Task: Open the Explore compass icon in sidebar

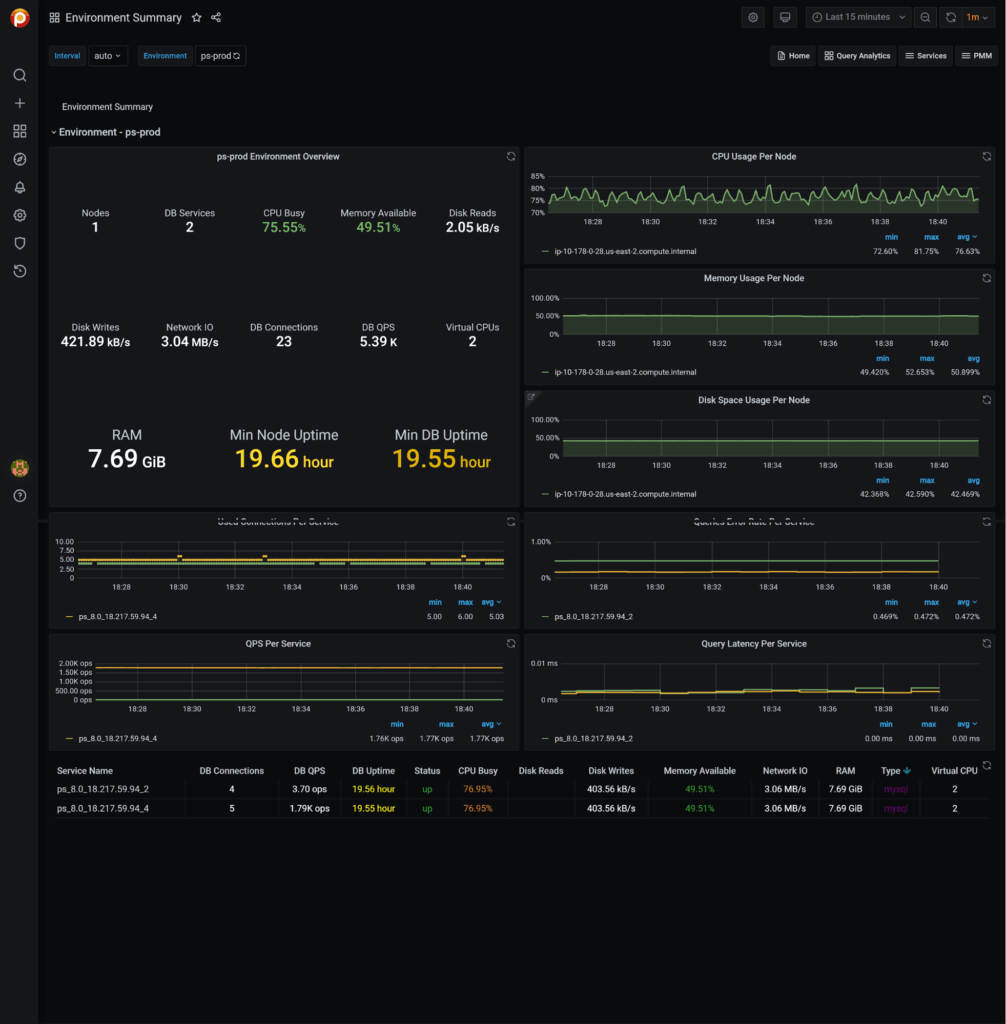Action: (19, 159)
